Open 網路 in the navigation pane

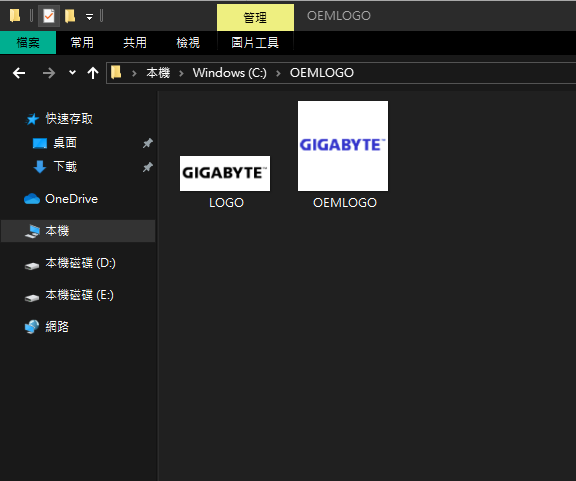pos(57,327)
